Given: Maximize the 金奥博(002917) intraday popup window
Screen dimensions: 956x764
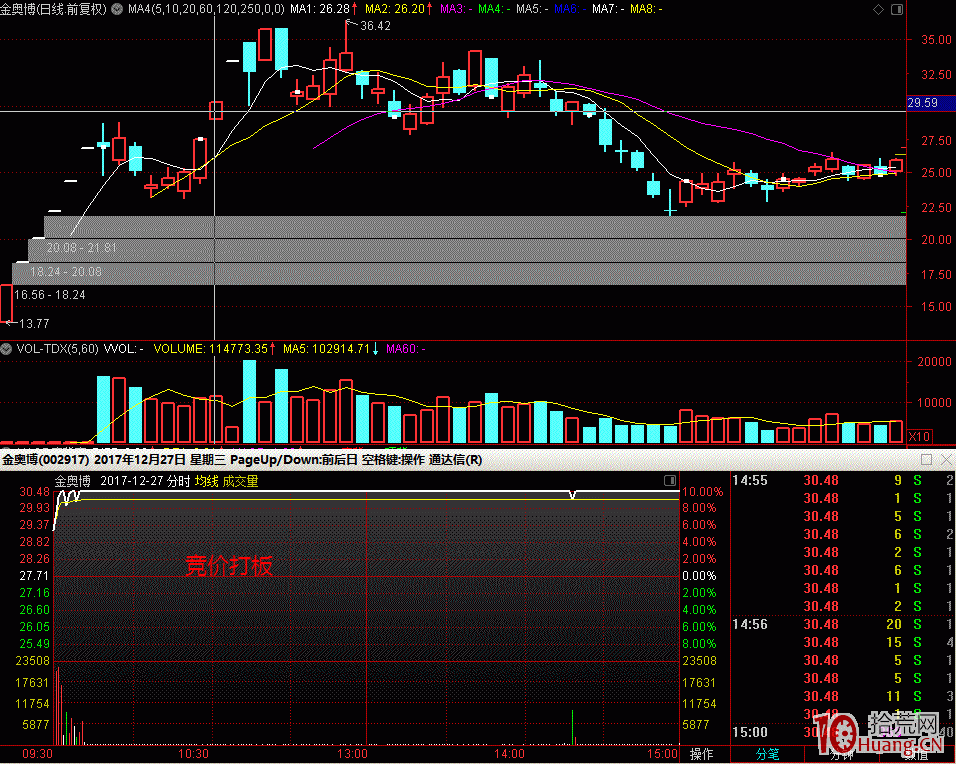Looking at the screenshot, I should coord(927,459).
